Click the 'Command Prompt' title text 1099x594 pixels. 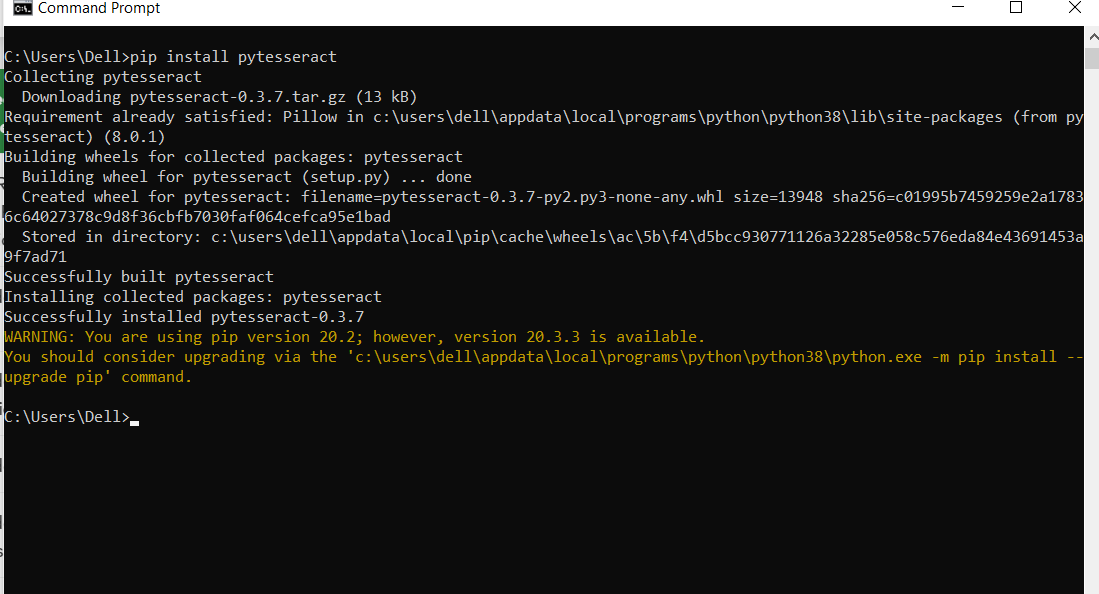point(99,8)
